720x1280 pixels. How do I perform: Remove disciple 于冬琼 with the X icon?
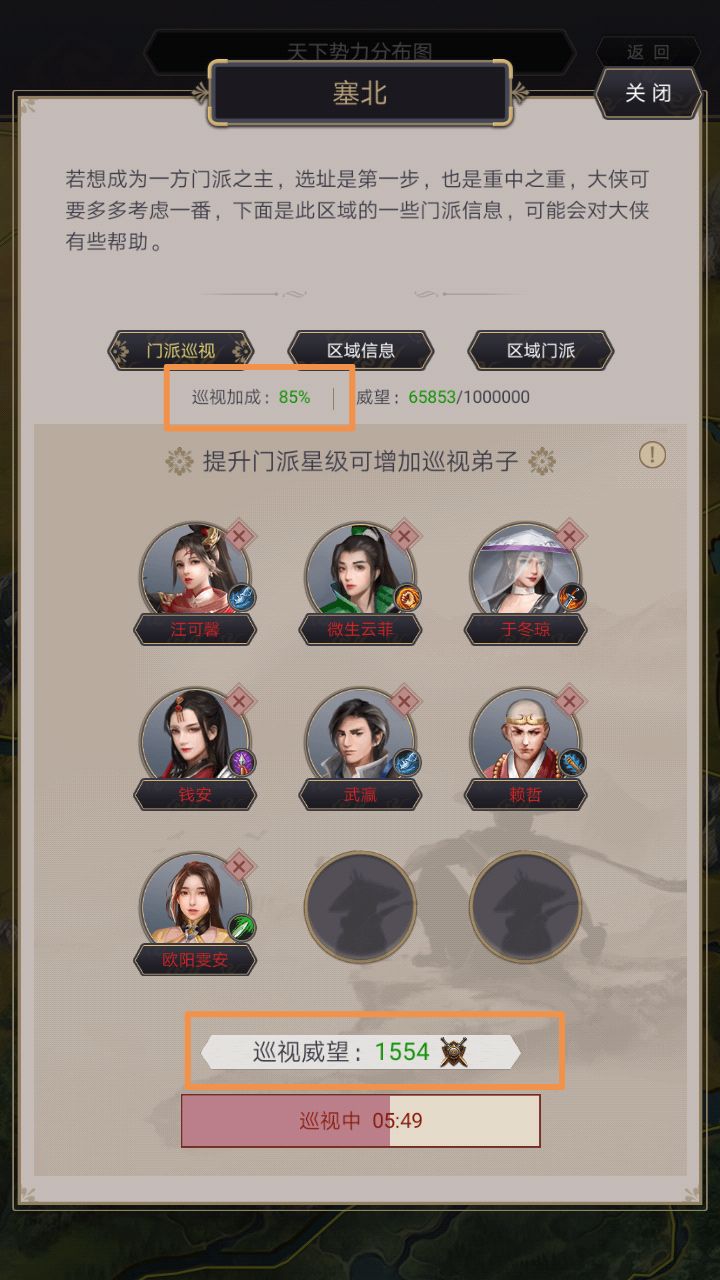(569, 536)
